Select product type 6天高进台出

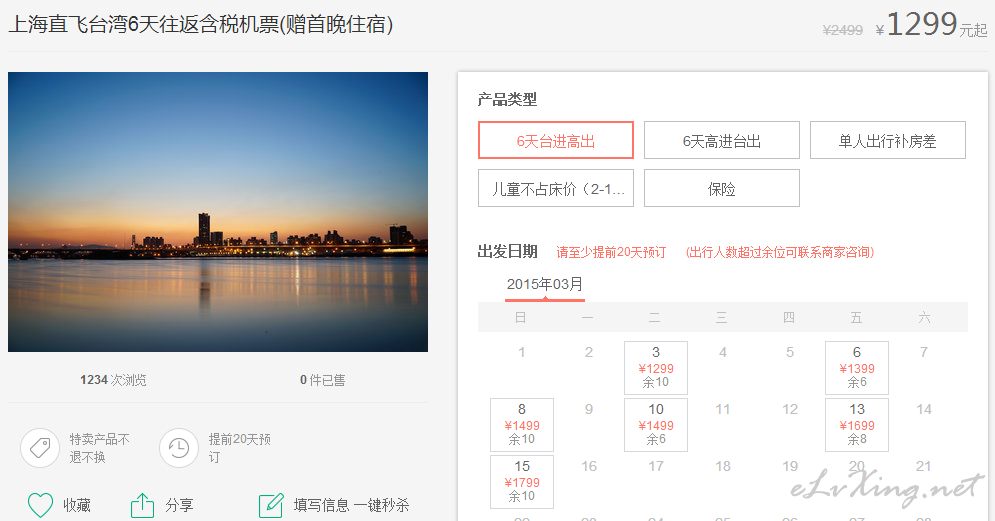tap(722, 140)
